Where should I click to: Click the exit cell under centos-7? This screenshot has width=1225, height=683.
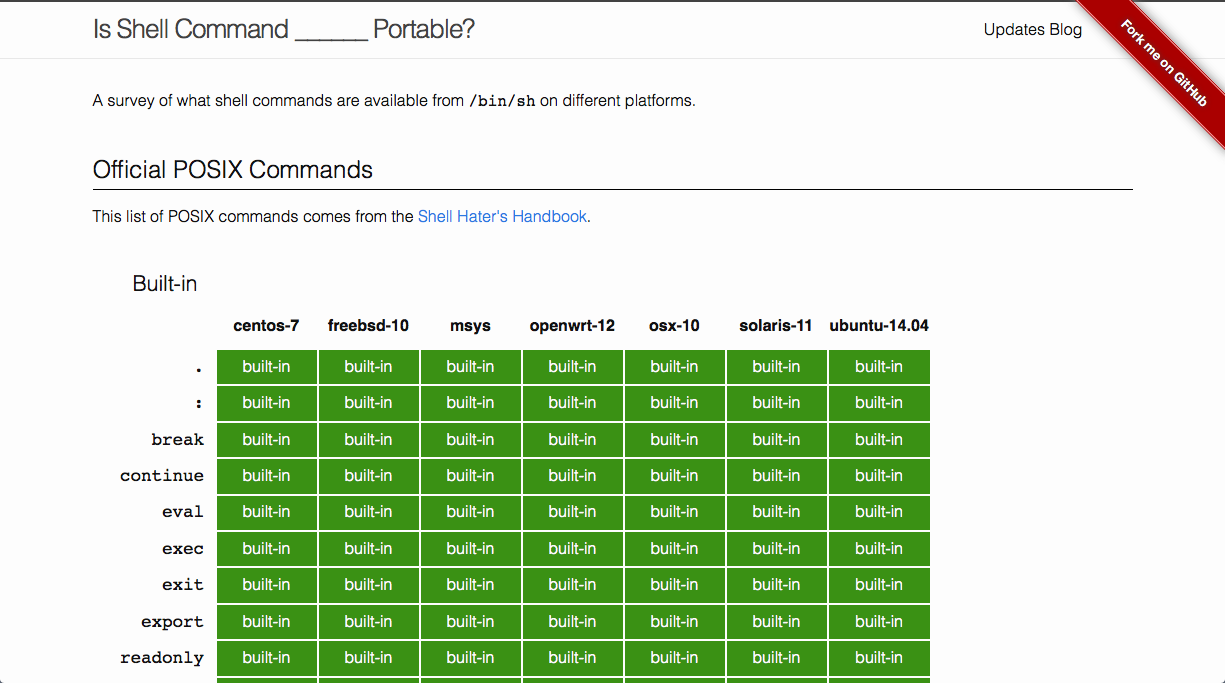coord(266,584)
